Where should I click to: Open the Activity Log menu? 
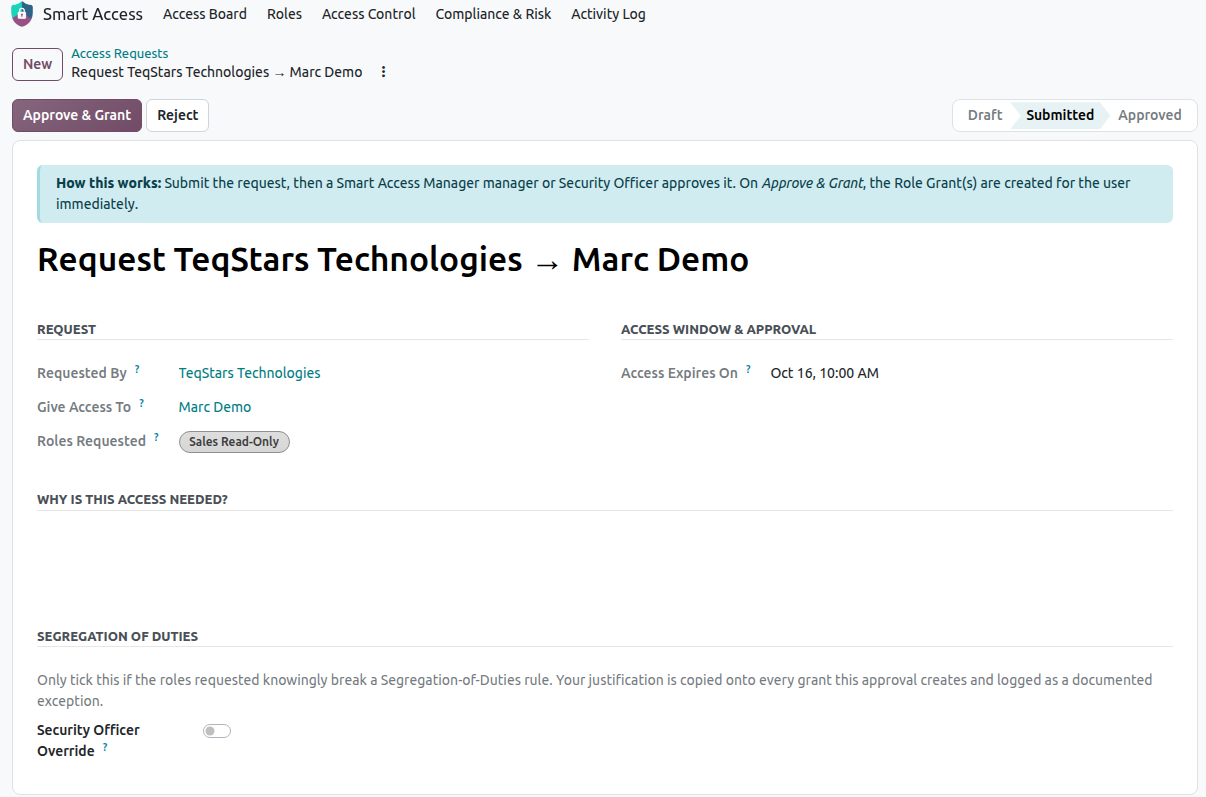point(609,14)
